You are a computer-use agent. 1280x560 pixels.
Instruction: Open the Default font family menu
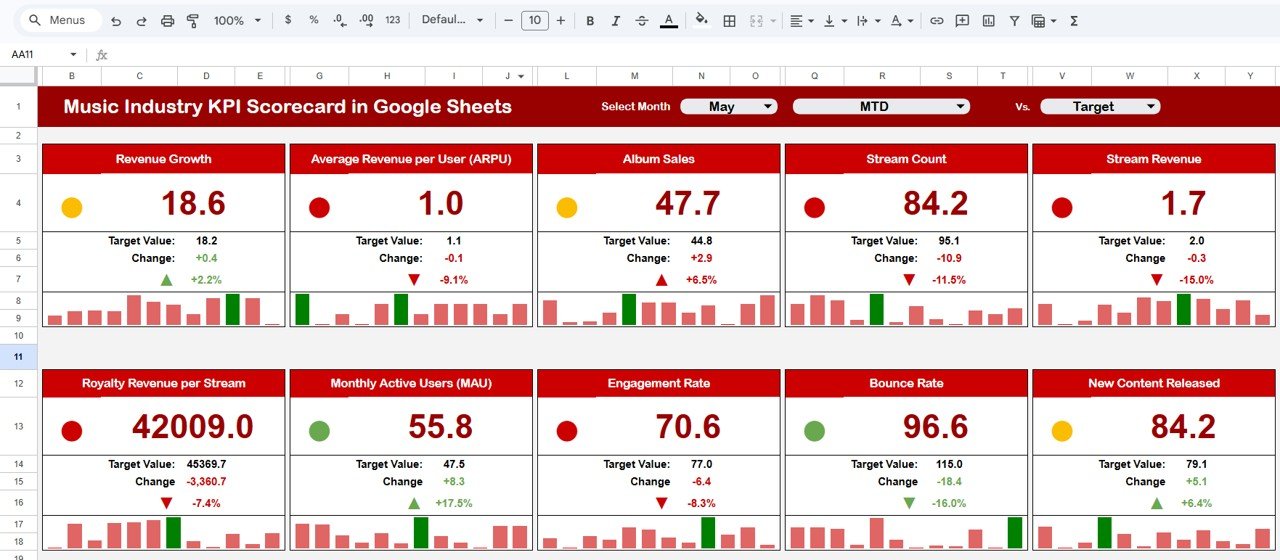click(x=452, y=21)
